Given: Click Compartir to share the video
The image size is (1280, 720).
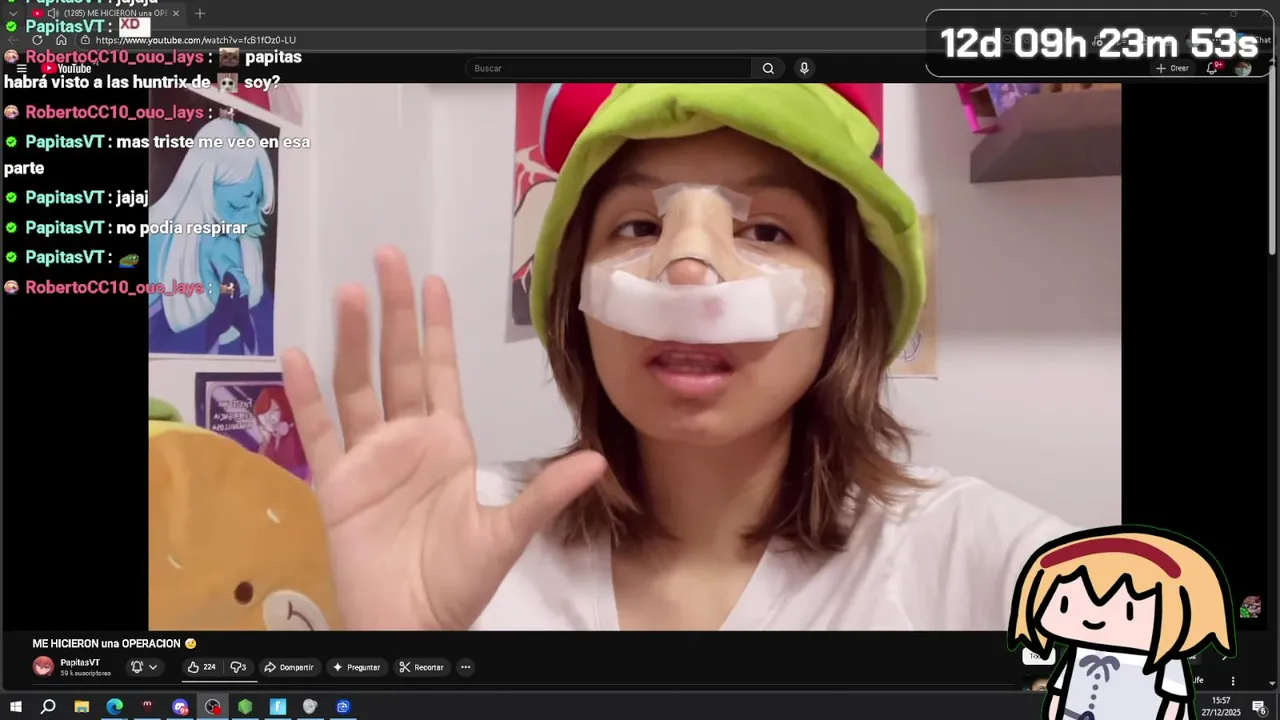Looking at the screenshot, I should [289, 667].
